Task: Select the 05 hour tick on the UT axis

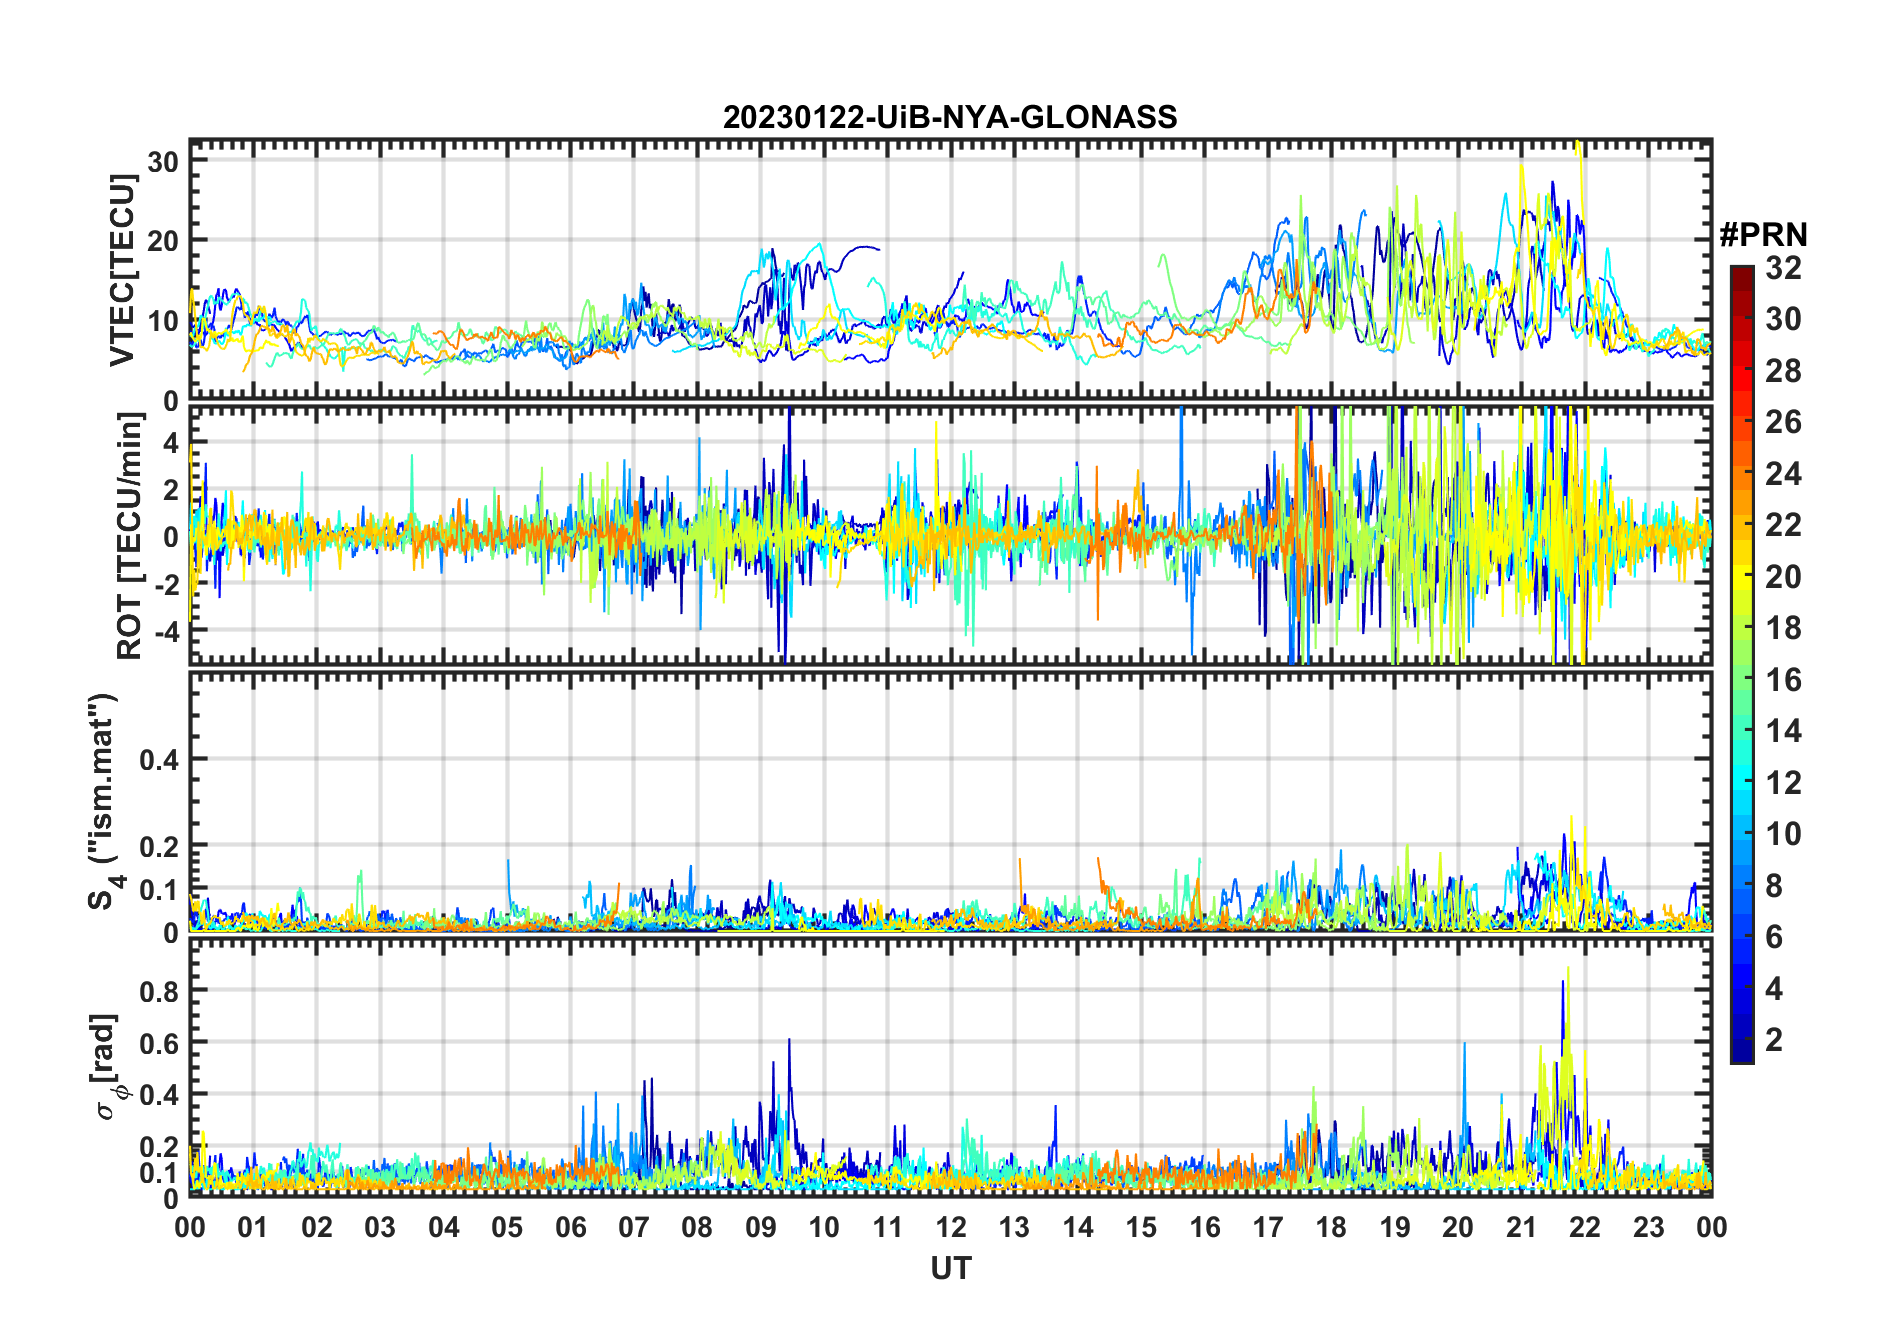Action: (507, 1227)
